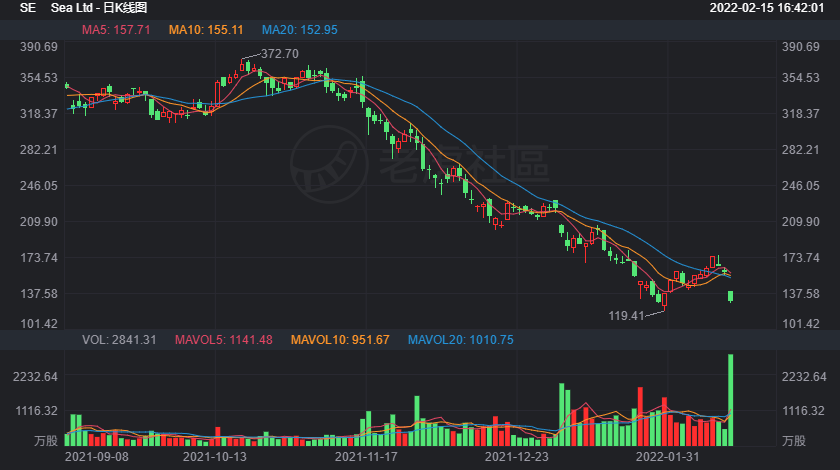
Task: Click the 2021-11-17 date label
Action: click(366, 457)
